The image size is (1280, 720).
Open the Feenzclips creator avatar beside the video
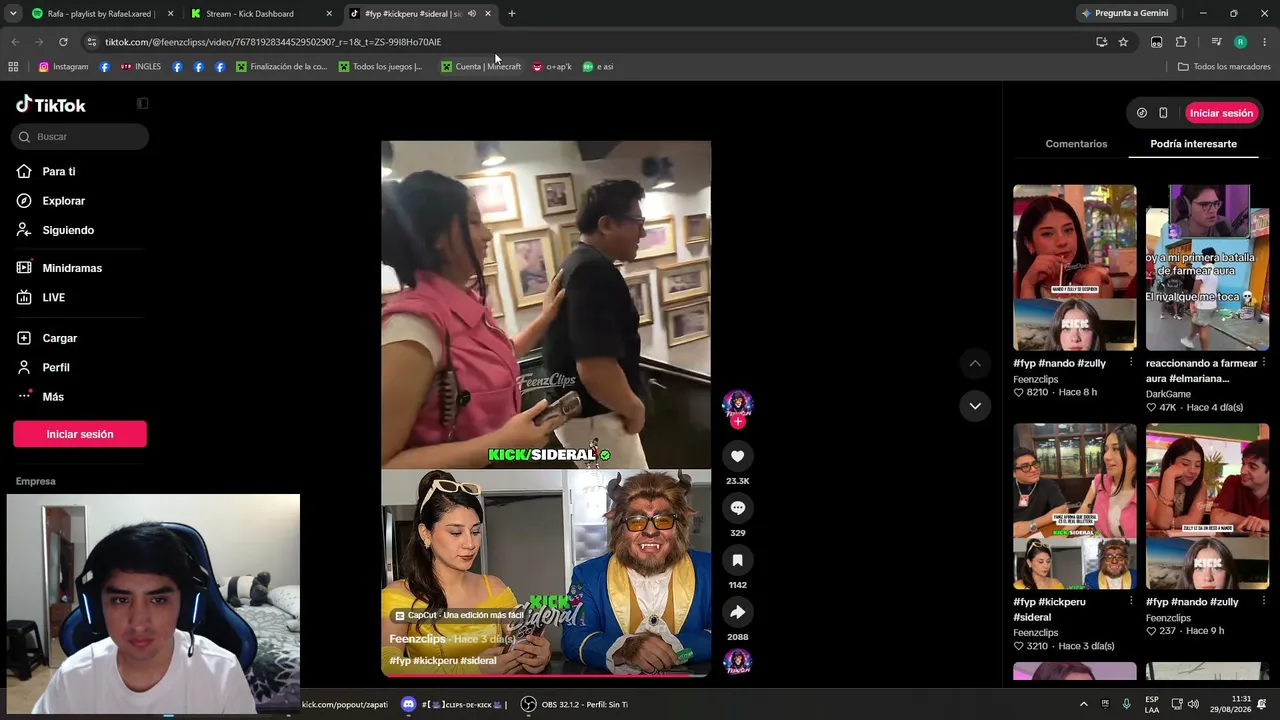point(738,404)
